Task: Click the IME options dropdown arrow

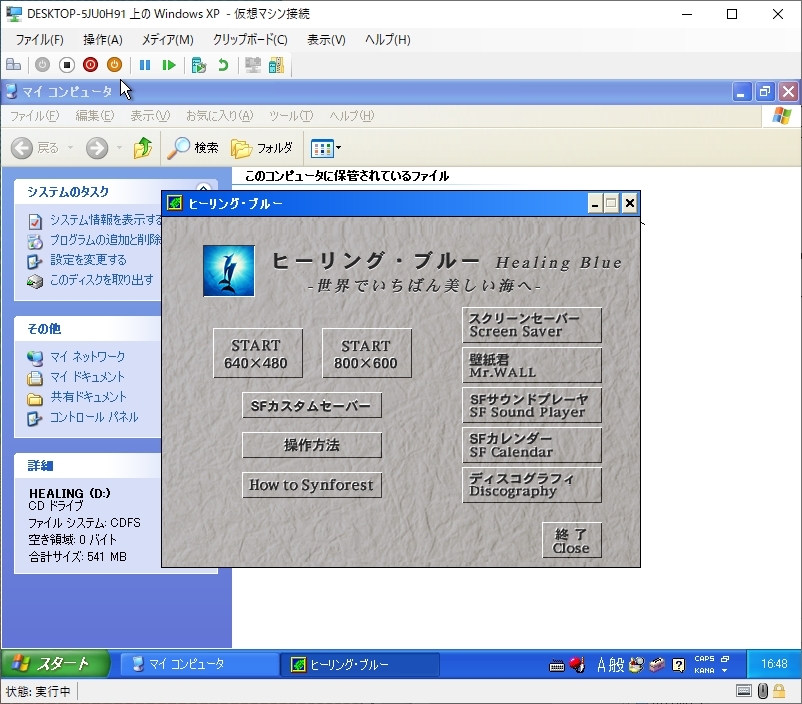Action: tap(724, 671)
